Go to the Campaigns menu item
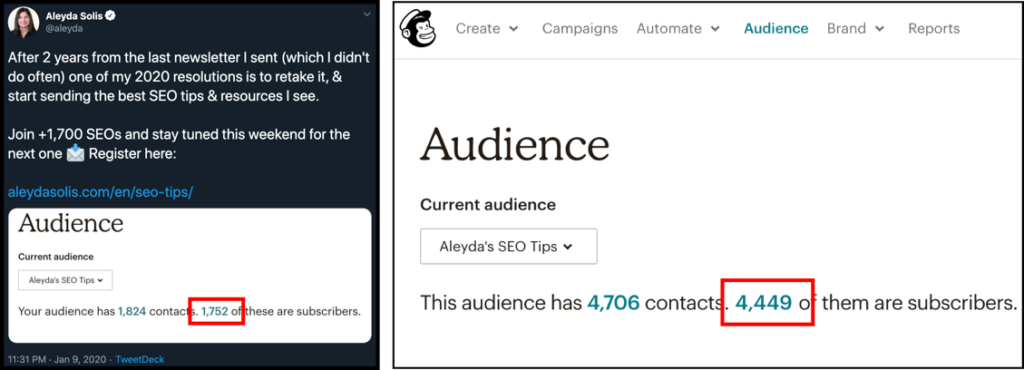This screenshot has width=1024, height=370. click(579, 29)
